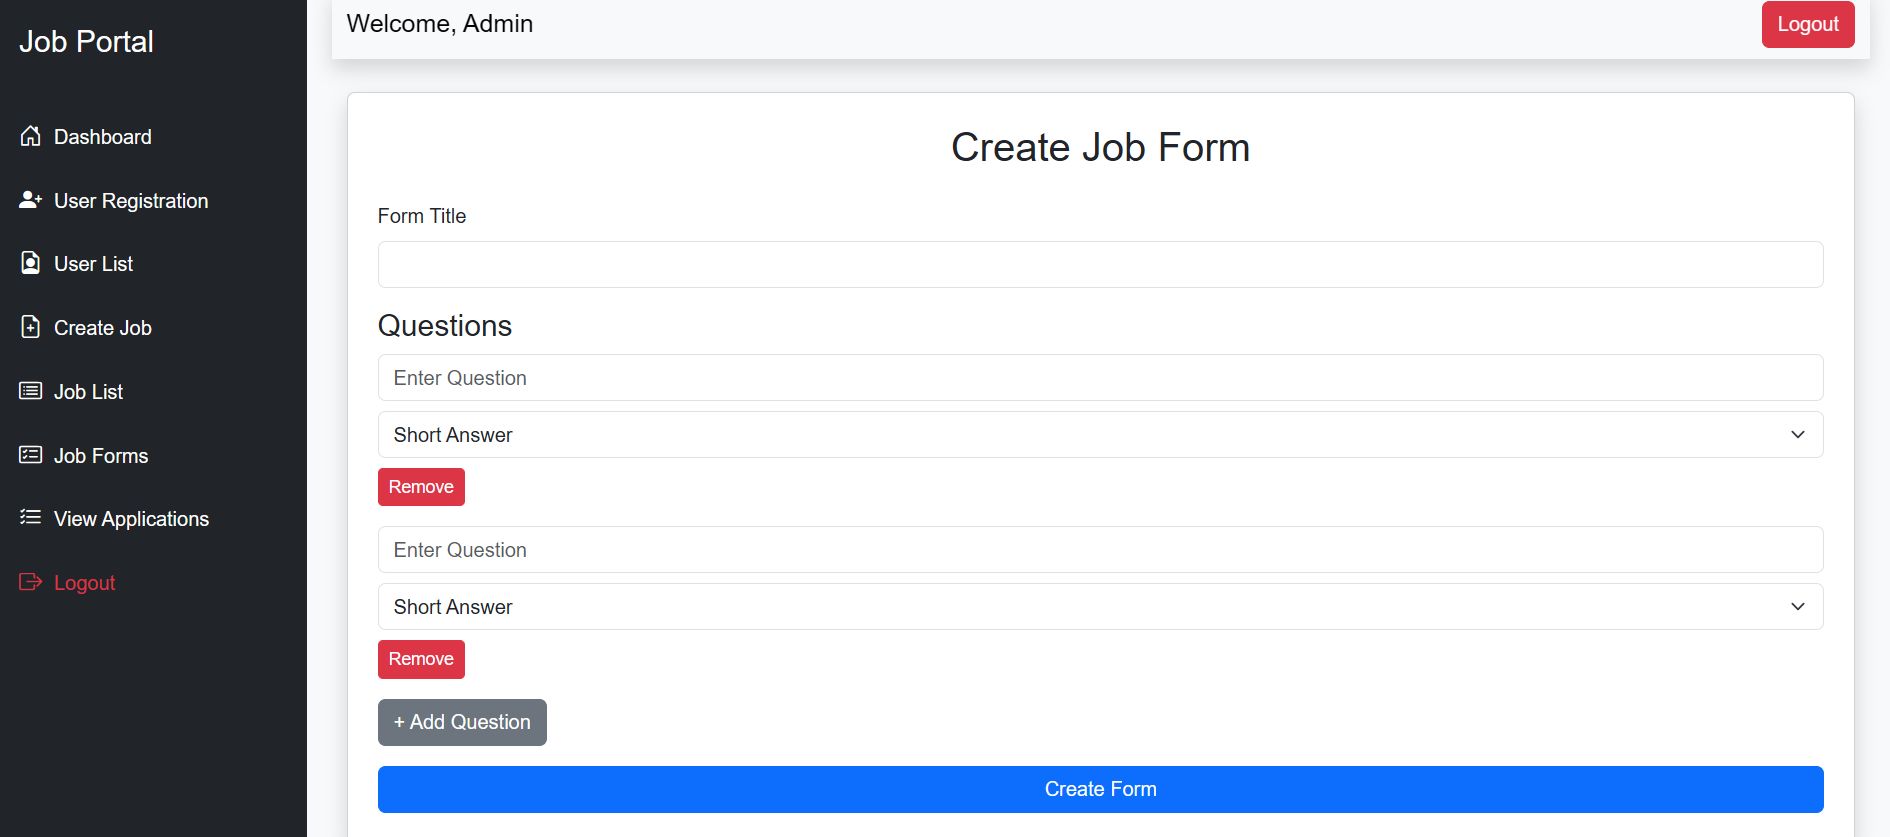Click the User List document icon
The height and width of the screenshot is (837, 1890).
pos(31,263)
